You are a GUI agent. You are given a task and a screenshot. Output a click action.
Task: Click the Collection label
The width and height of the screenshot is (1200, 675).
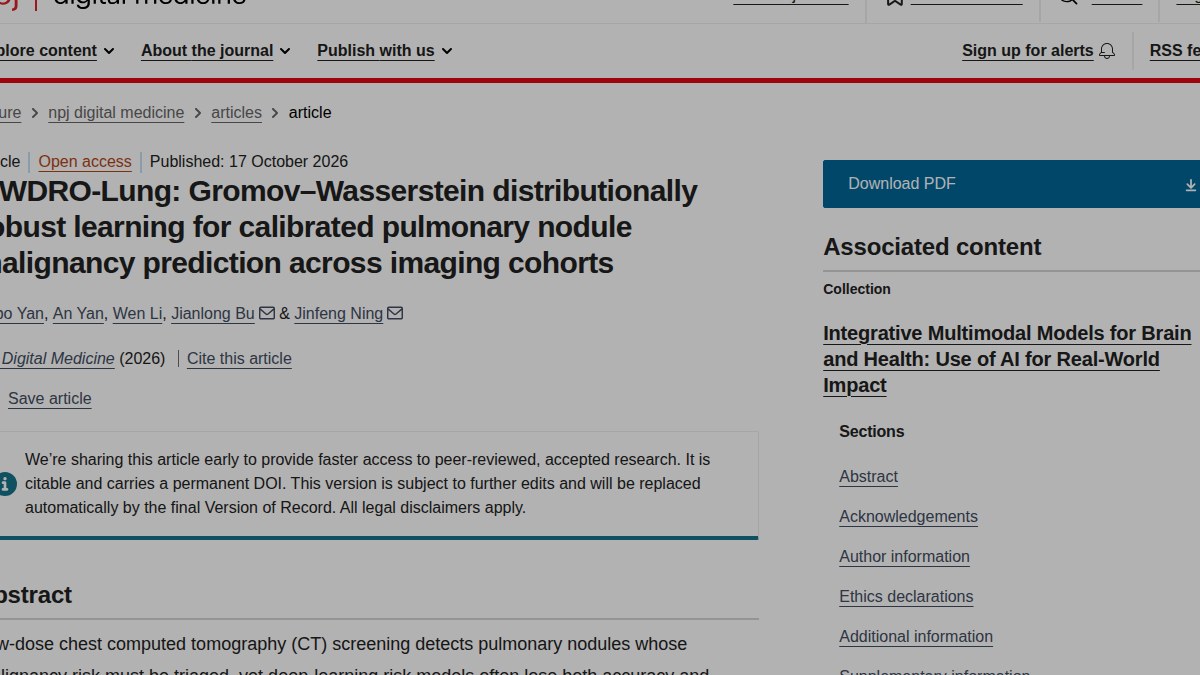[x=857, y=289]
